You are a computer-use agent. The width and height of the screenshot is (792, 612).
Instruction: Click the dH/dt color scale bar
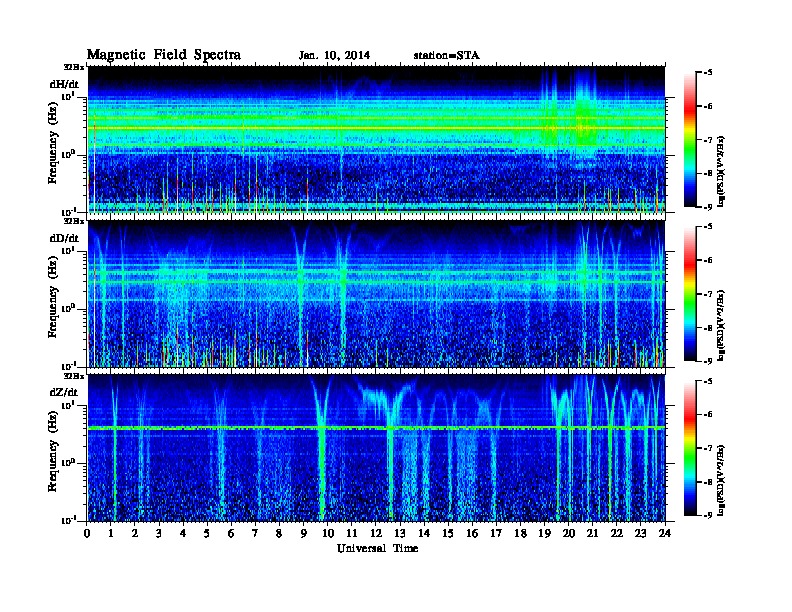(689, 140)
